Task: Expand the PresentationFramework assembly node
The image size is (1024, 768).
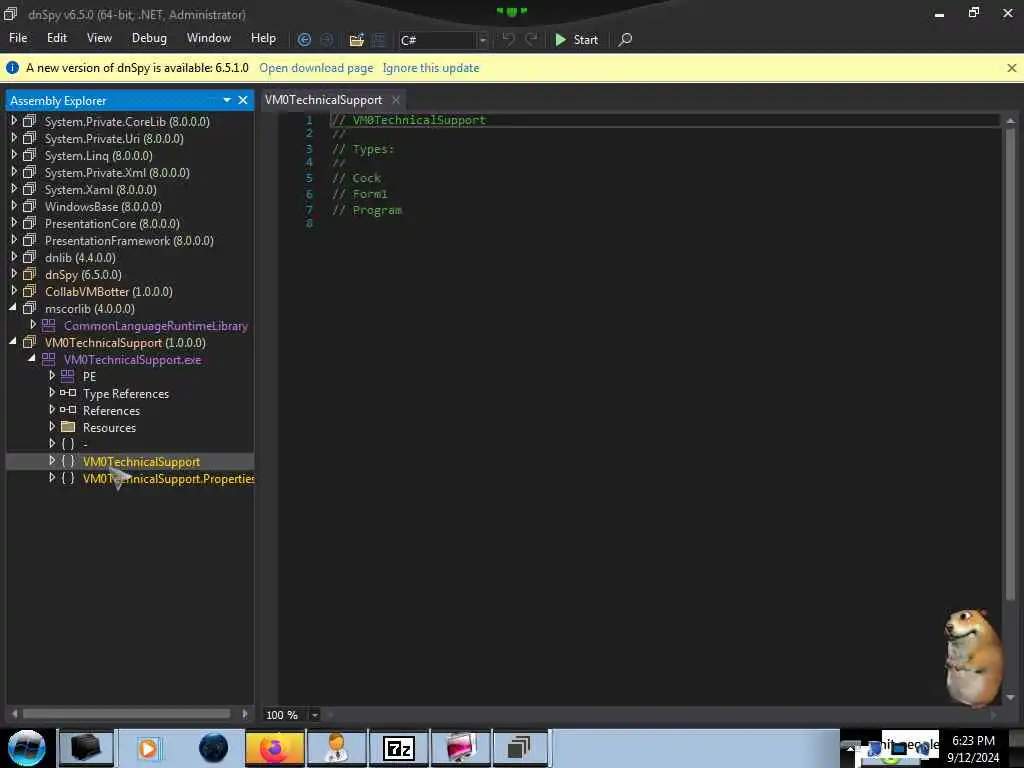Action: coord(14,240)
